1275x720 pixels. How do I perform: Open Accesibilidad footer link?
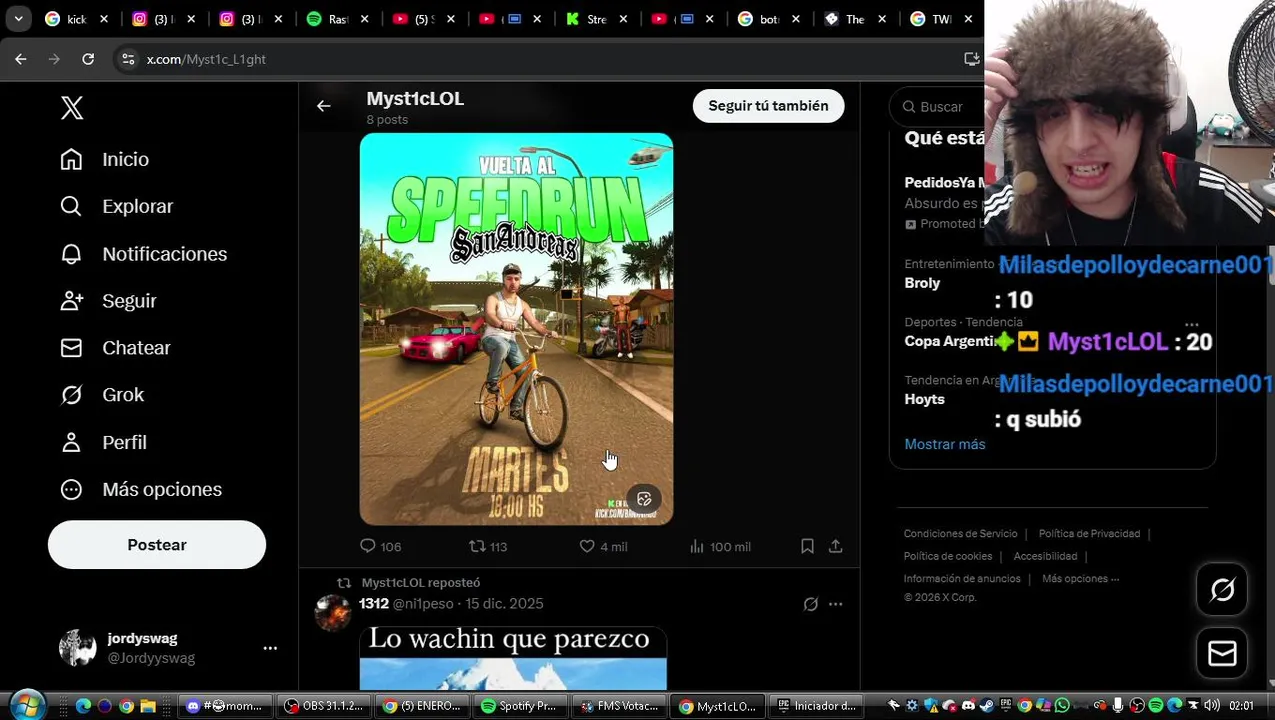(x=1045, y=556)
